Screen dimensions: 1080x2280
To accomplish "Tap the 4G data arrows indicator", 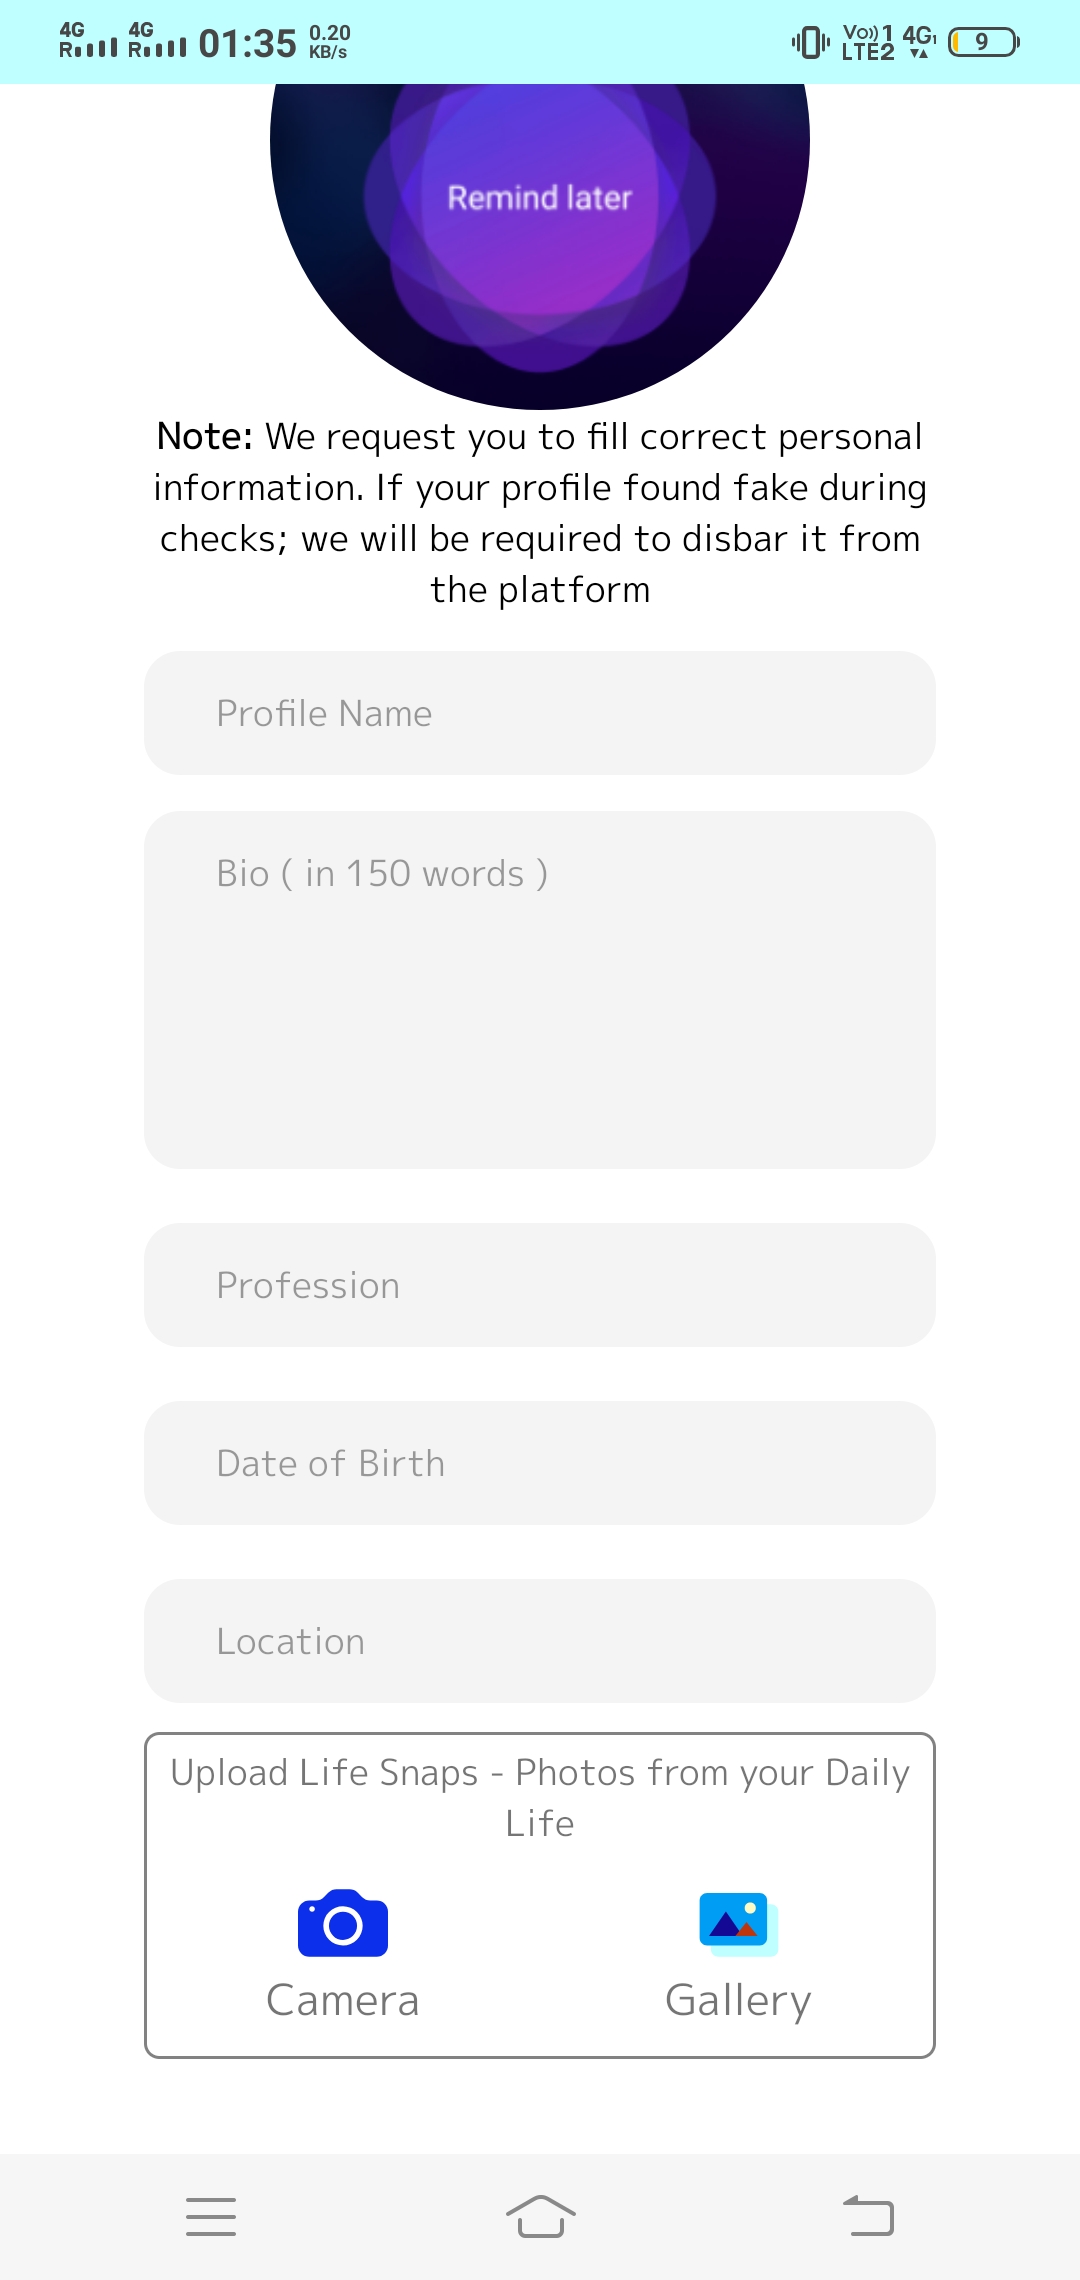I will [x=919, y=42].
